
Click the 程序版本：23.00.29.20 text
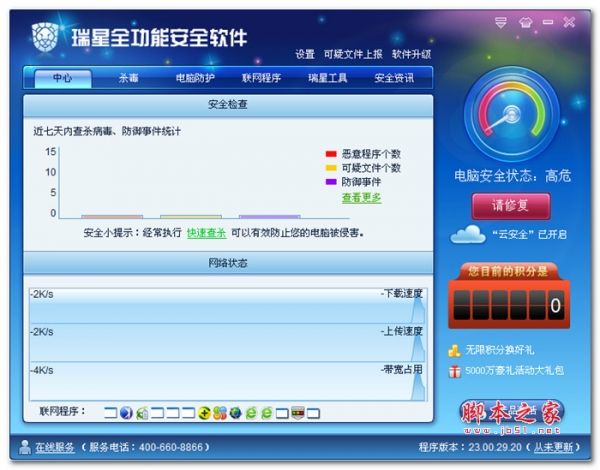470,447
